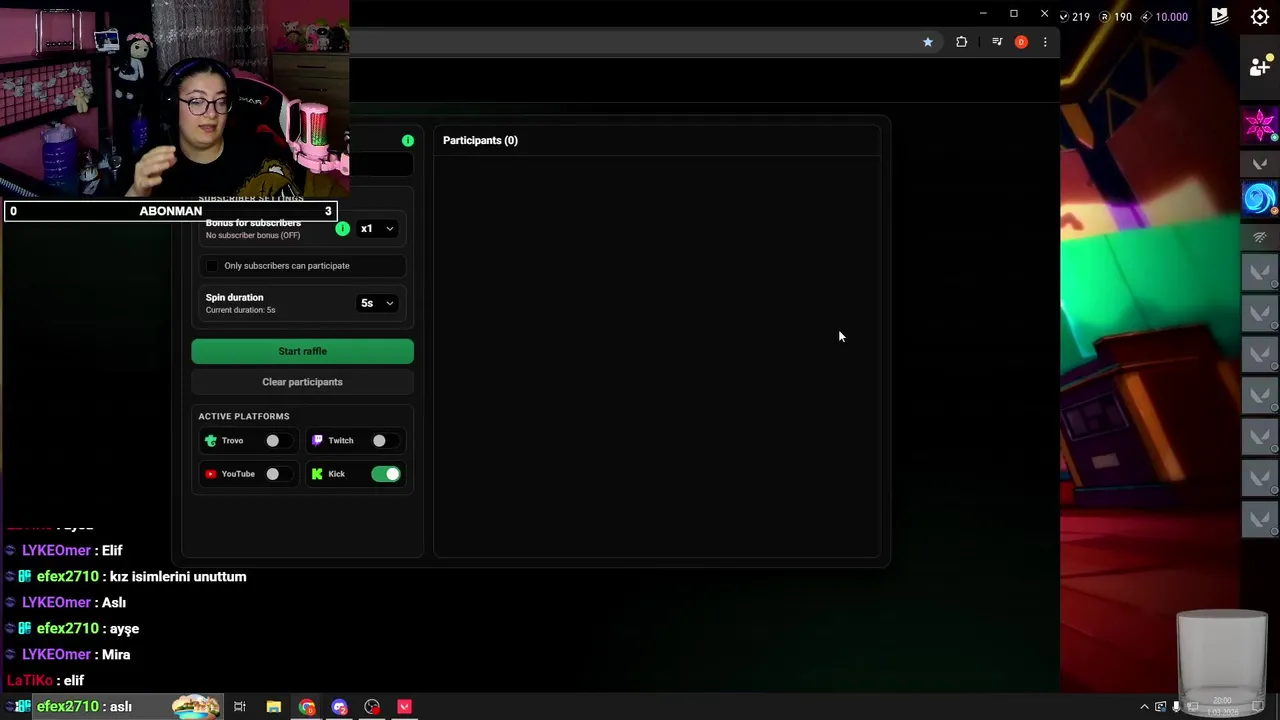The width and height of the screenshot is (1280, 720).
Task: Open OBS Studio from the taskbar
Action: click(x=372, y=707)
